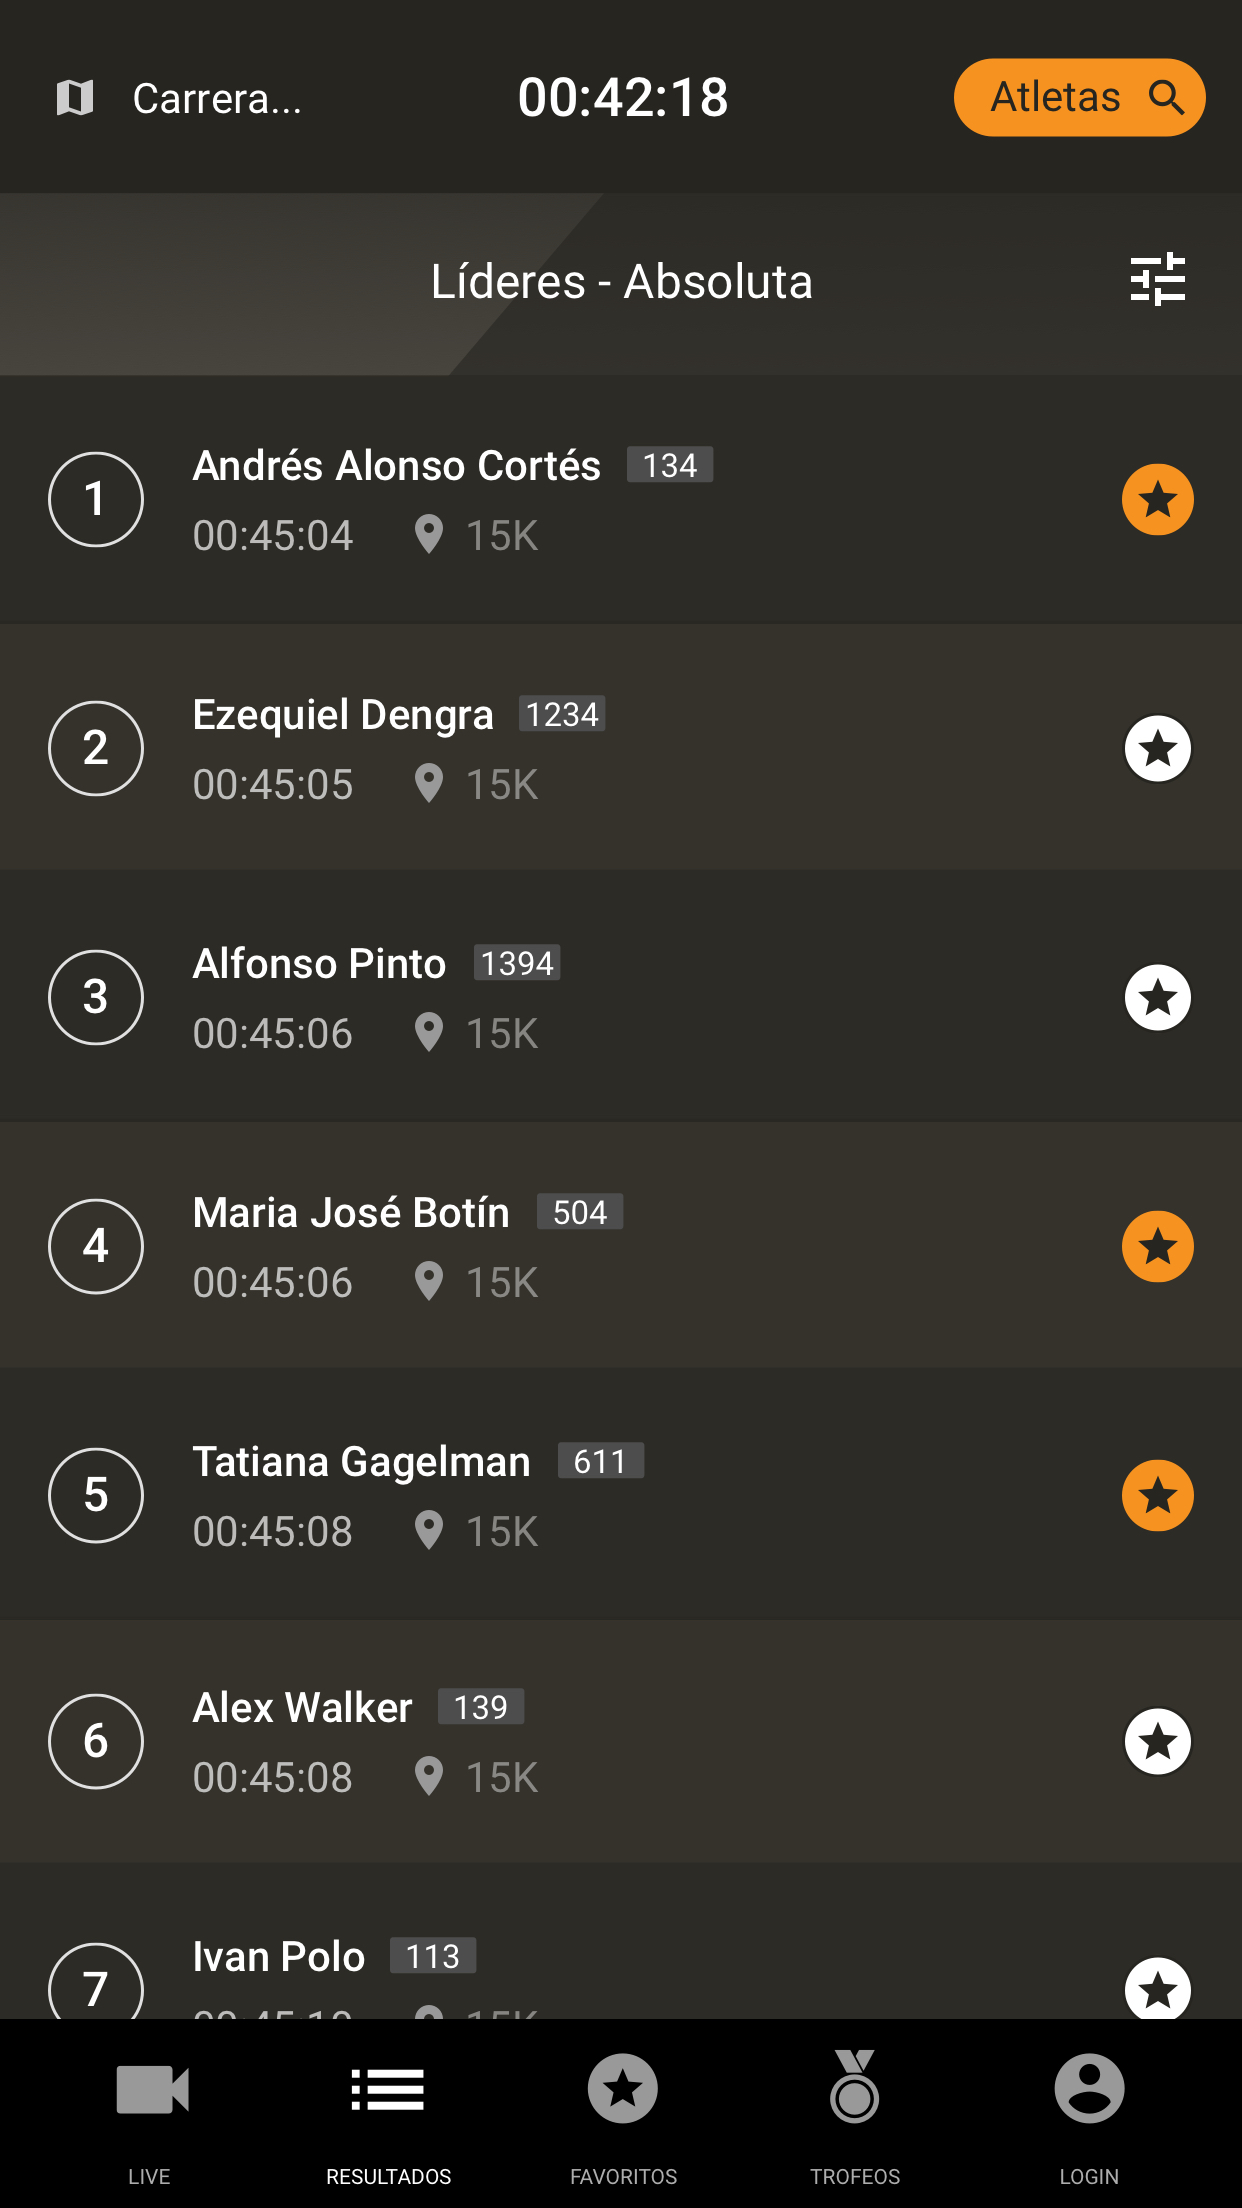Tap the Live video camera icon

point(151,2090)
